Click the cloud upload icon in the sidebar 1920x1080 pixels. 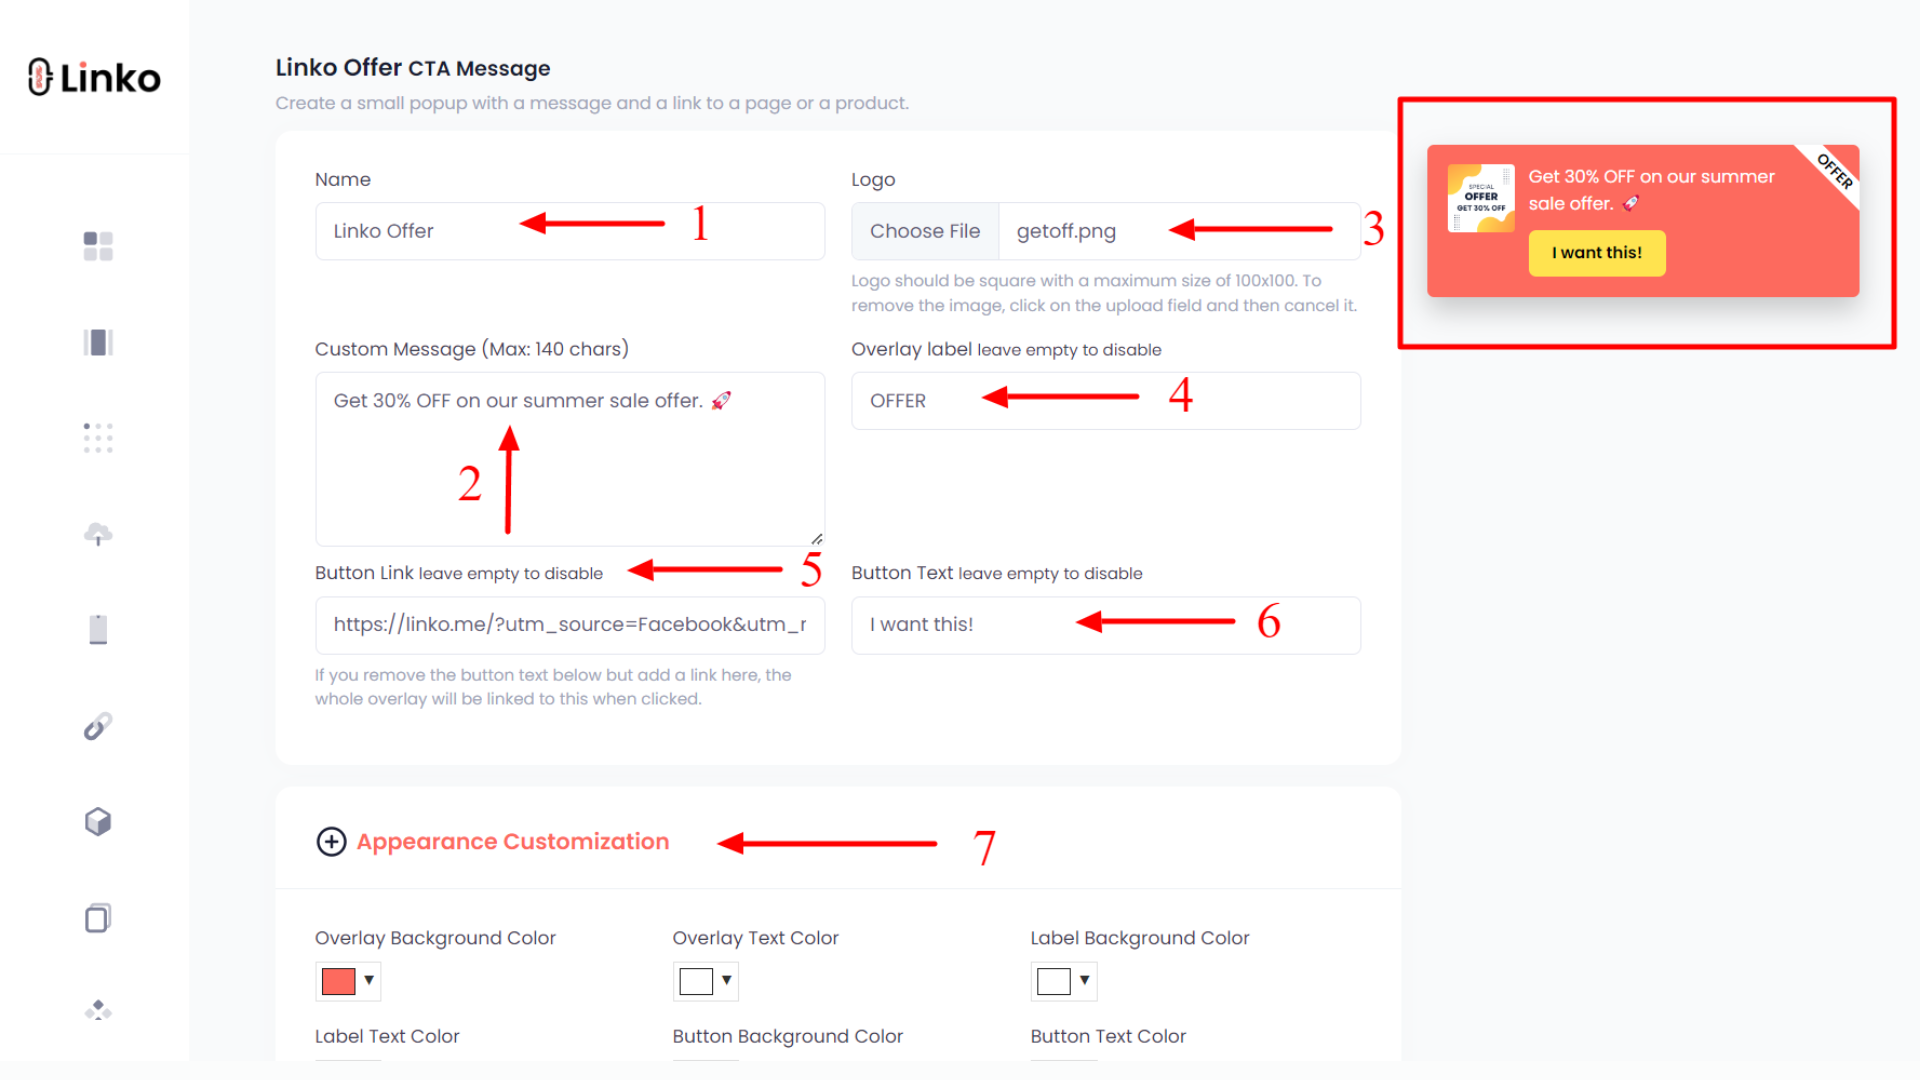(97, 534)
